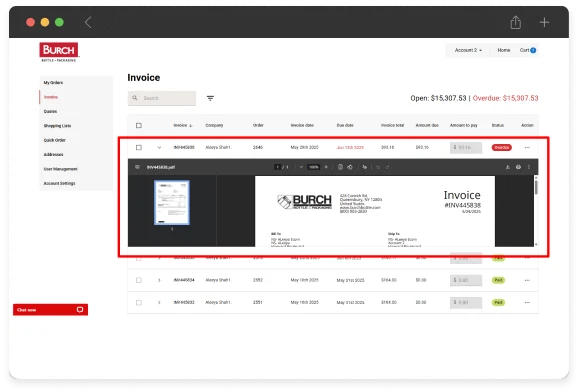Open Addresses in the sidebar
This screenshot has width=580, height=392.
53,155
